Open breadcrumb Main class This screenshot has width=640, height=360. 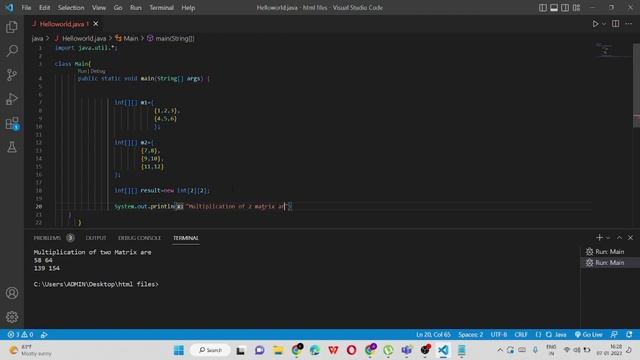point(127,38)
